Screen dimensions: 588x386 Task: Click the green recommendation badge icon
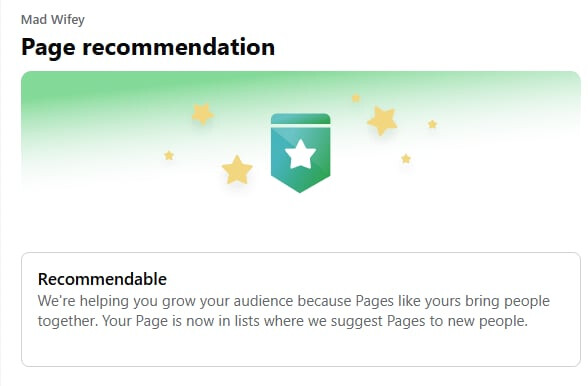300,153
